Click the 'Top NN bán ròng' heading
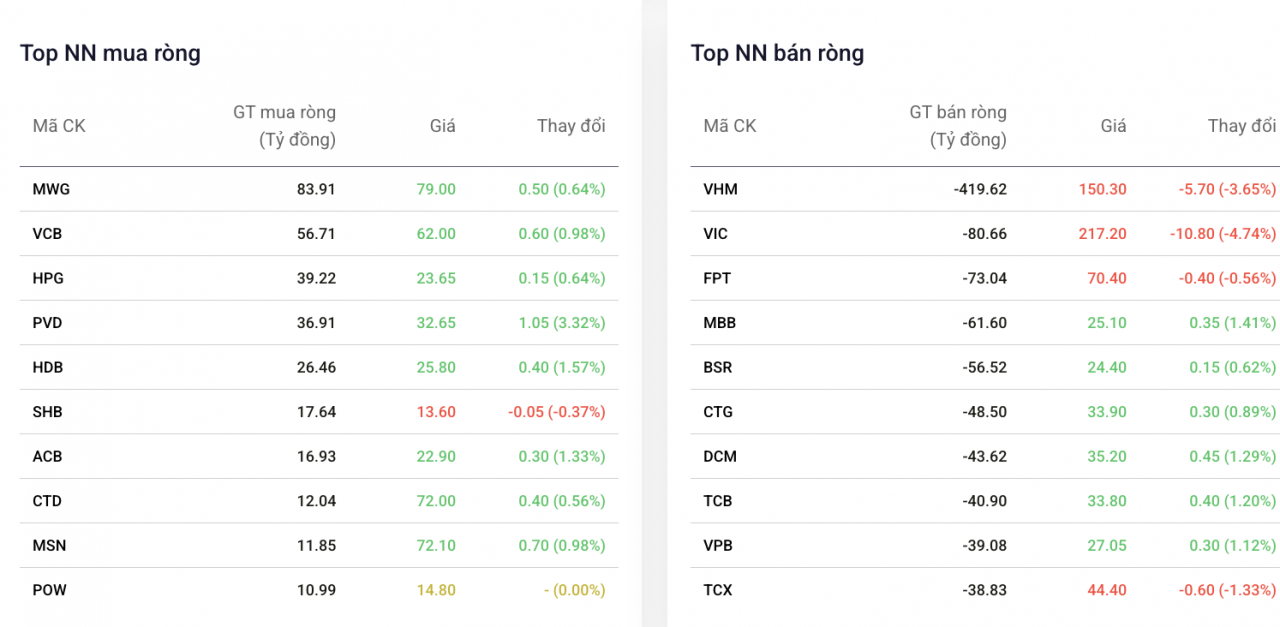This screenshot has width=1280, height=627. [777, 53]
